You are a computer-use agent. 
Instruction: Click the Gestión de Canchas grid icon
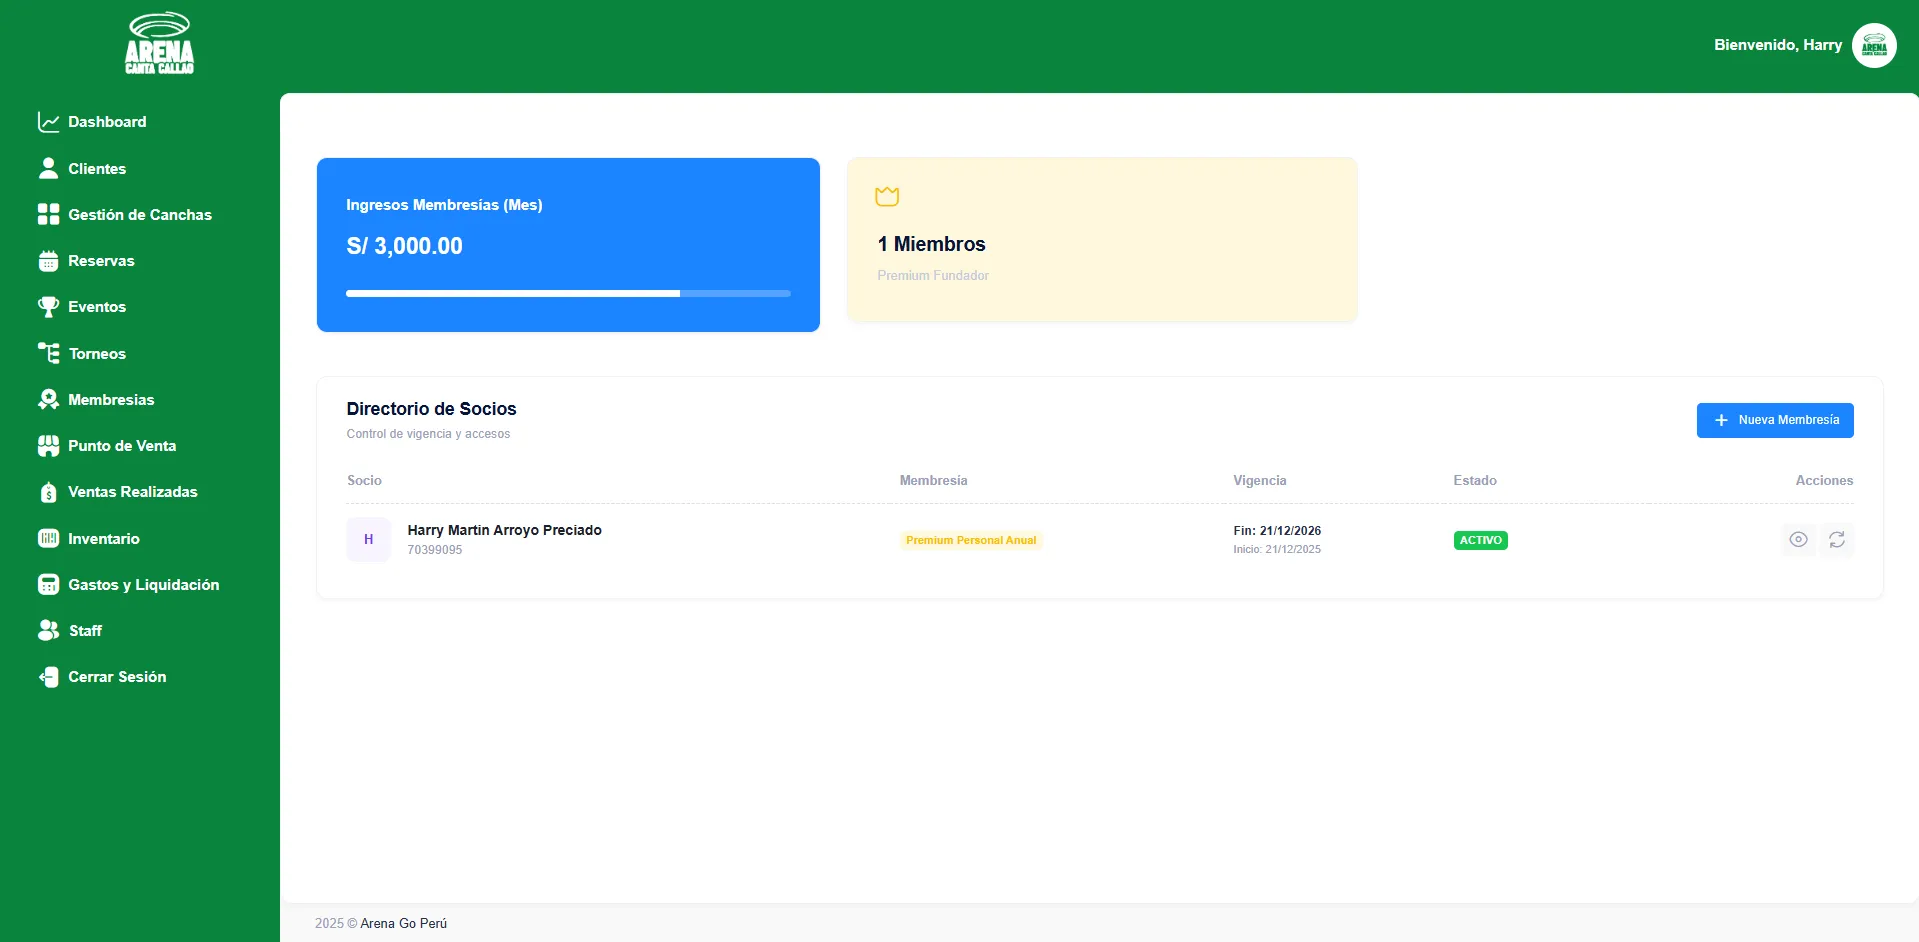click(x=48, y=214)
